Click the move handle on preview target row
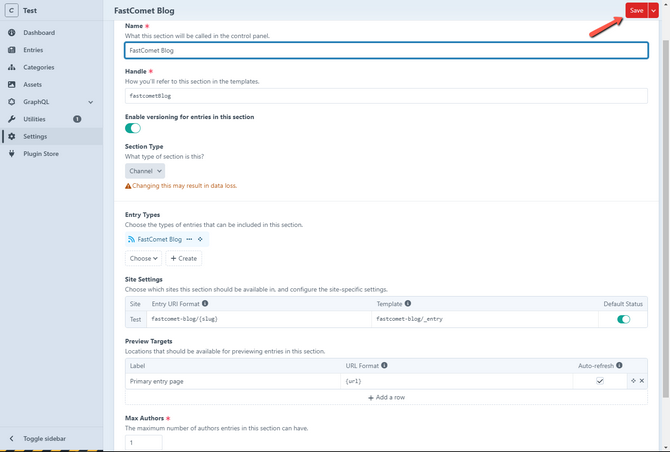The width and height of the screenshot is (670, 452). tap(633, 381)
